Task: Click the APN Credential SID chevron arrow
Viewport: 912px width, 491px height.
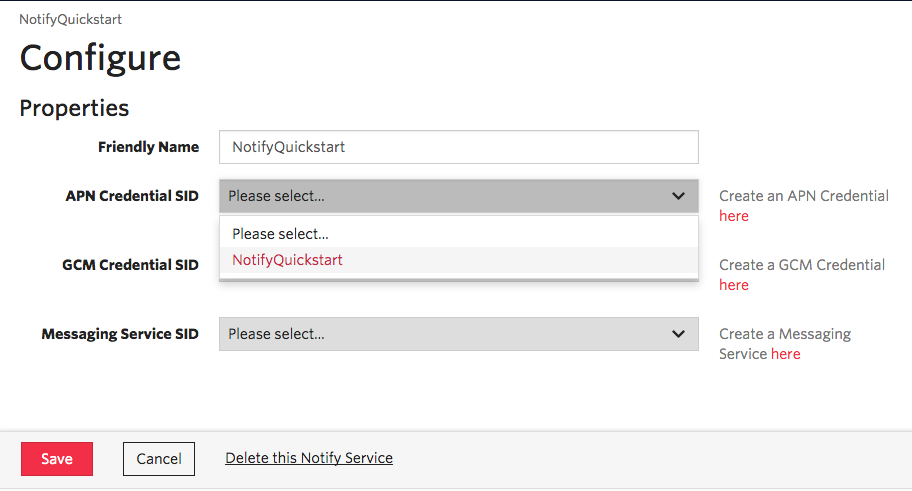Action: click(x=678, y=196)
